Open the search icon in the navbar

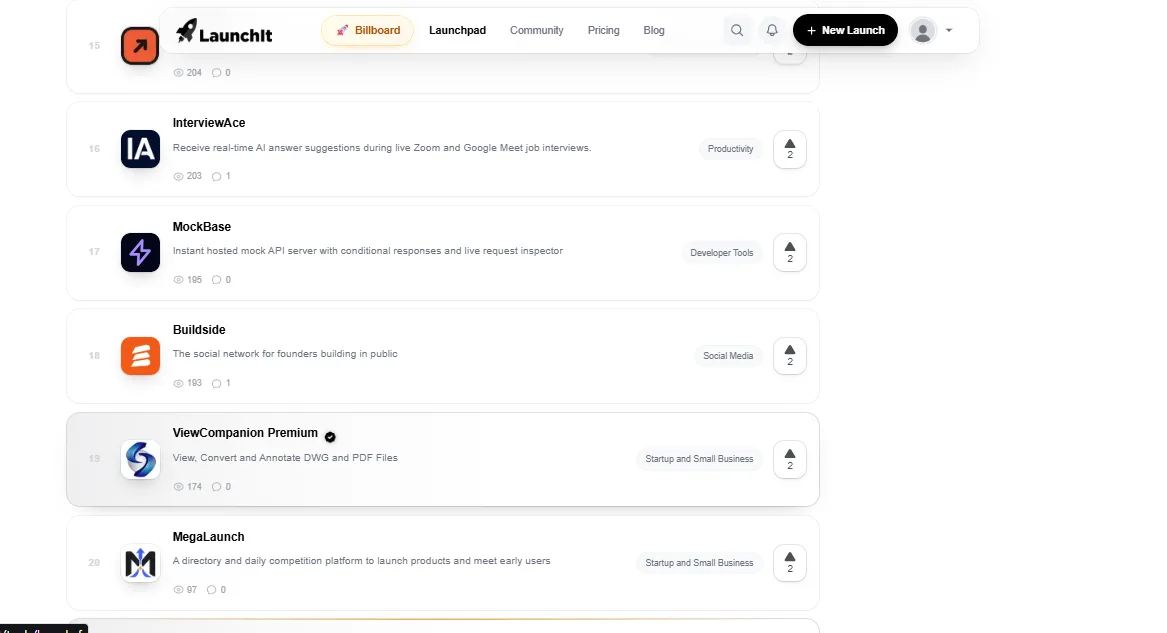coord(737,30)
